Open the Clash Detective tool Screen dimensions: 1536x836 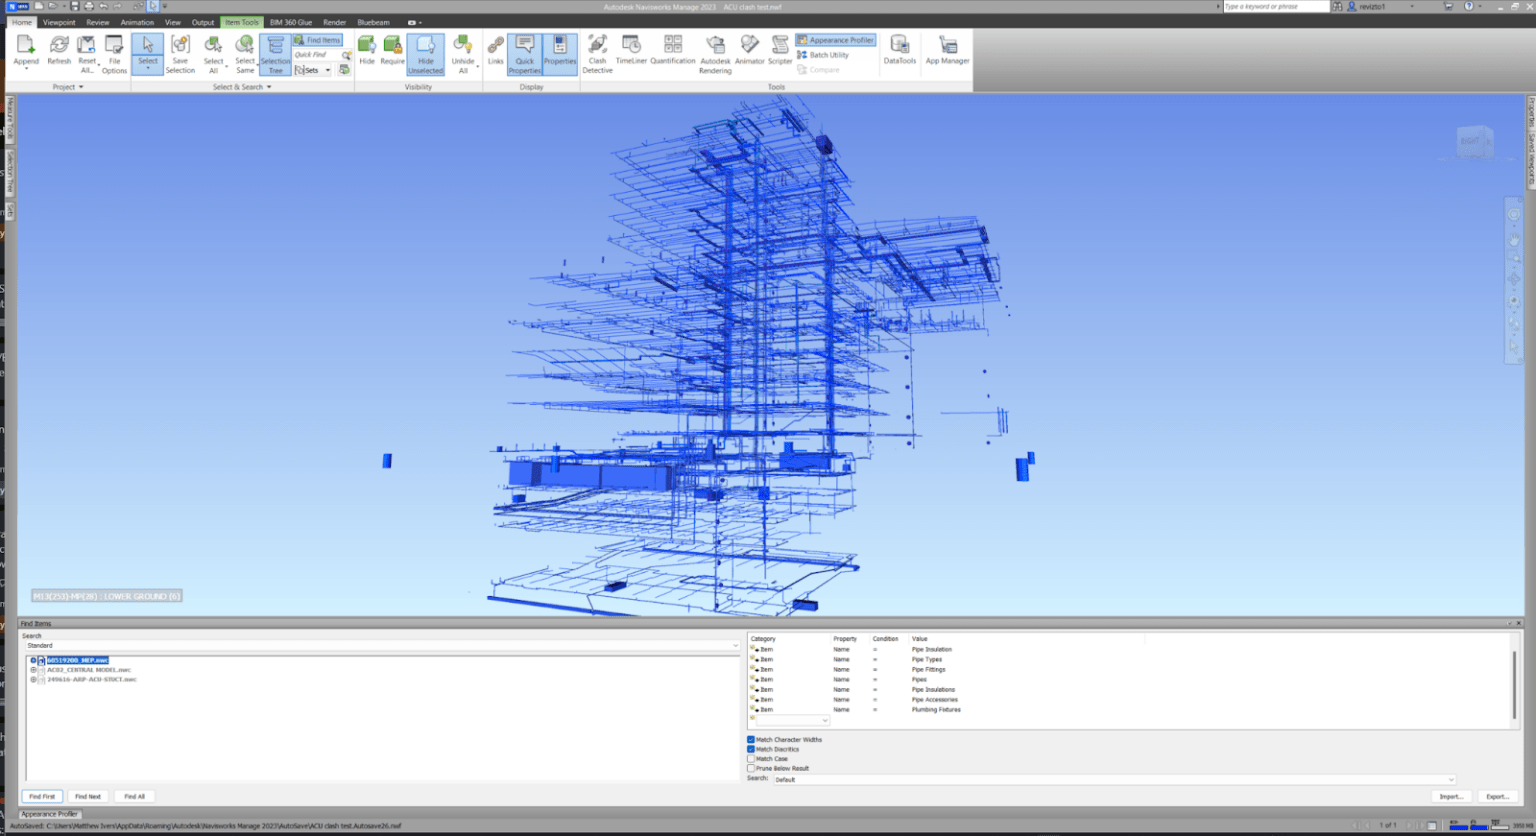[x=597, y=52]
